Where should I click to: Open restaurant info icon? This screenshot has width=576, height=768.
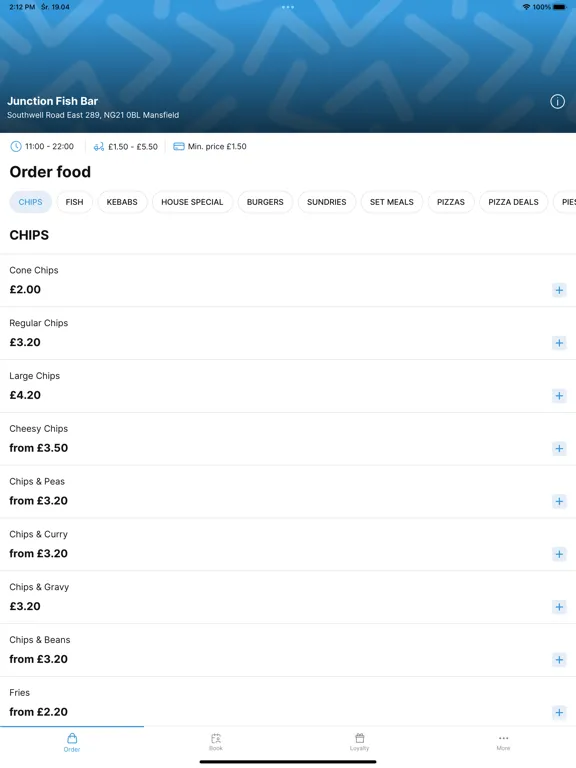point(557,101)
